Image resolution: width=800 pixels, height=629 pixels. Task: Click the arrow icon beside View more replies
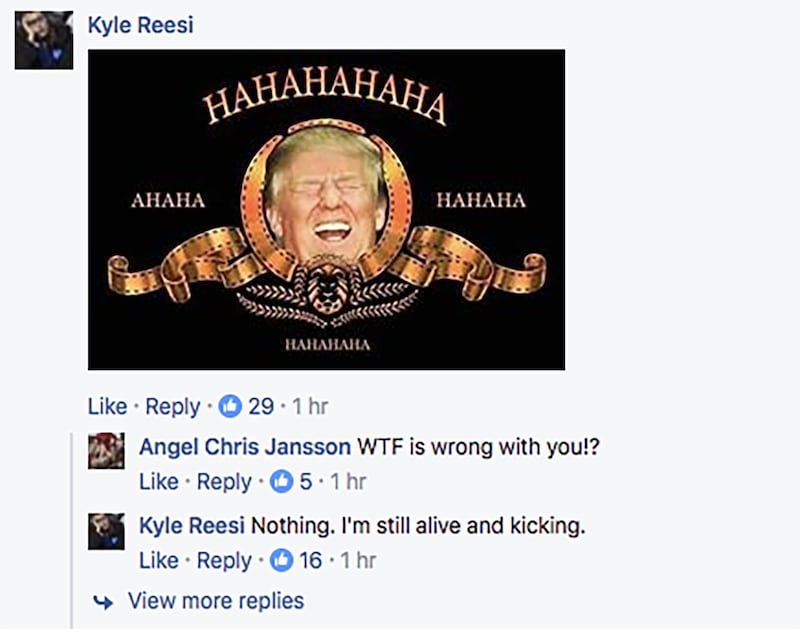[102, 601]
